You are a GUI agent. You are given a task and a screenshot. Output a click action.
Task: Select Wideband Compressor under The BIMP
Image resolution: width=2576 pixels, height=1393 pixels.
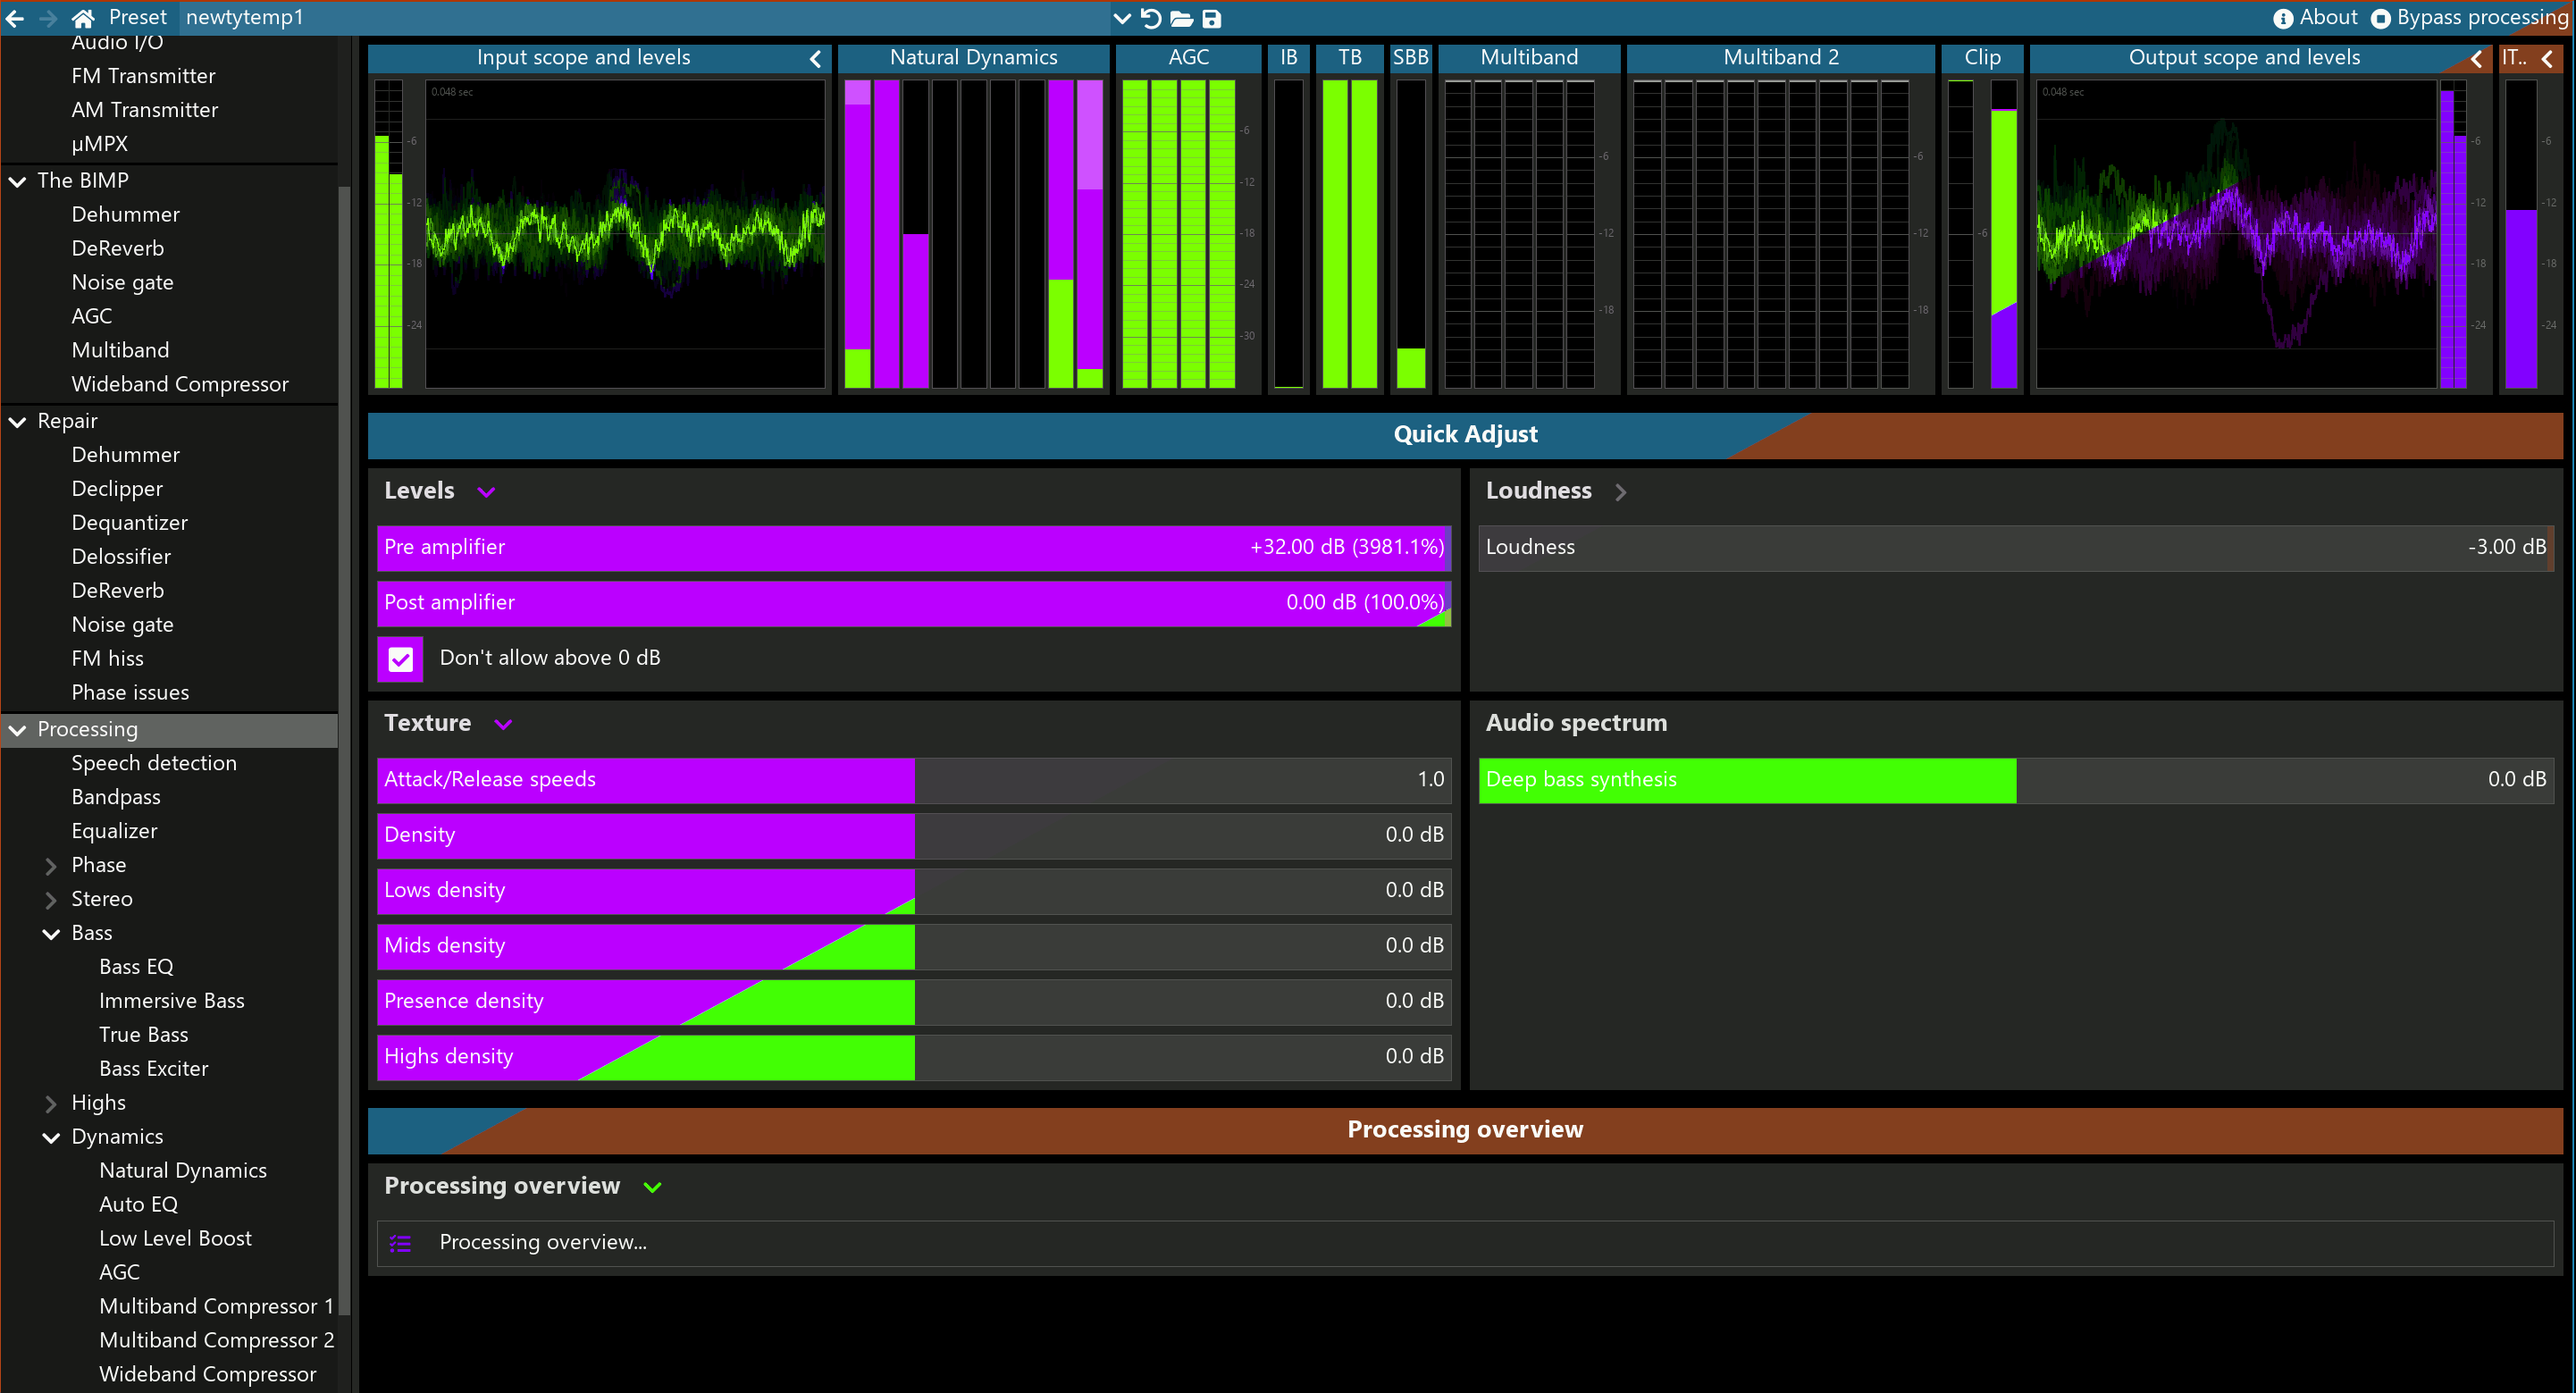(x=180, y=385)
